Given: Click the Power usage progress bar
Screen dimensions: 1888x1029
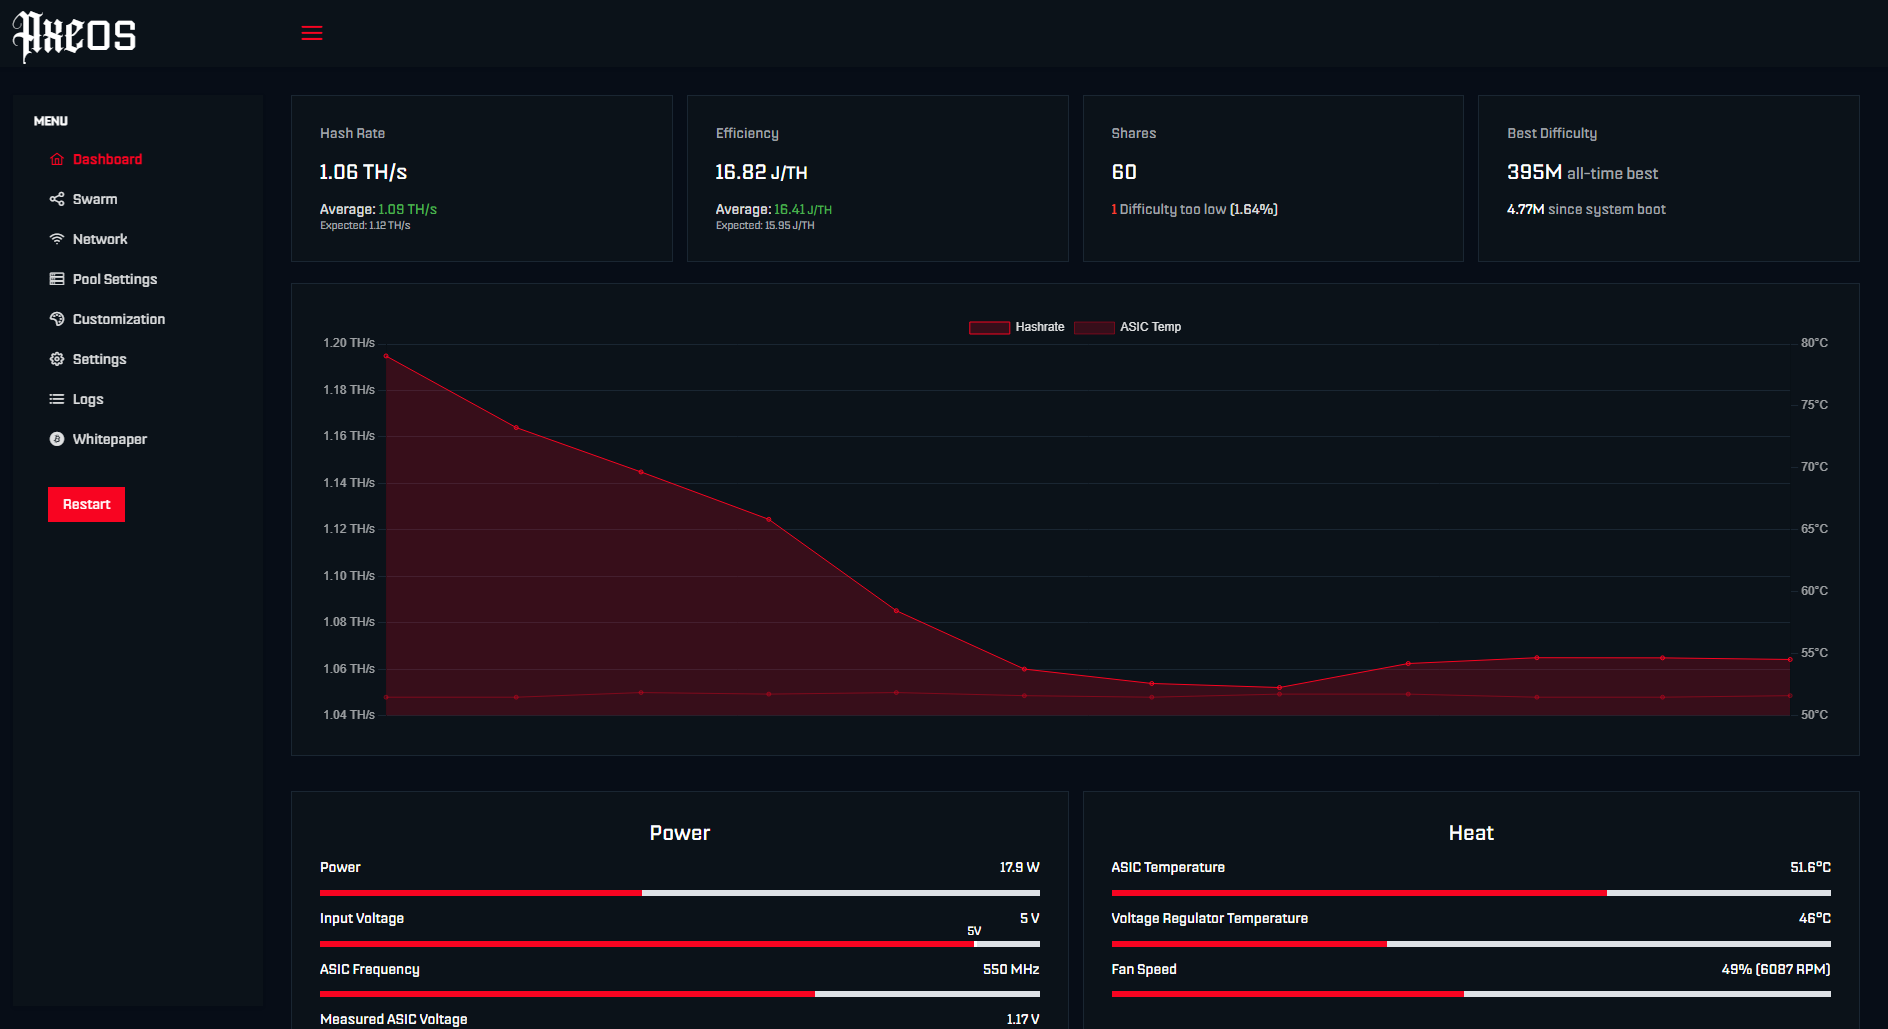Looking at the screenshot, I should pos(679,893).
